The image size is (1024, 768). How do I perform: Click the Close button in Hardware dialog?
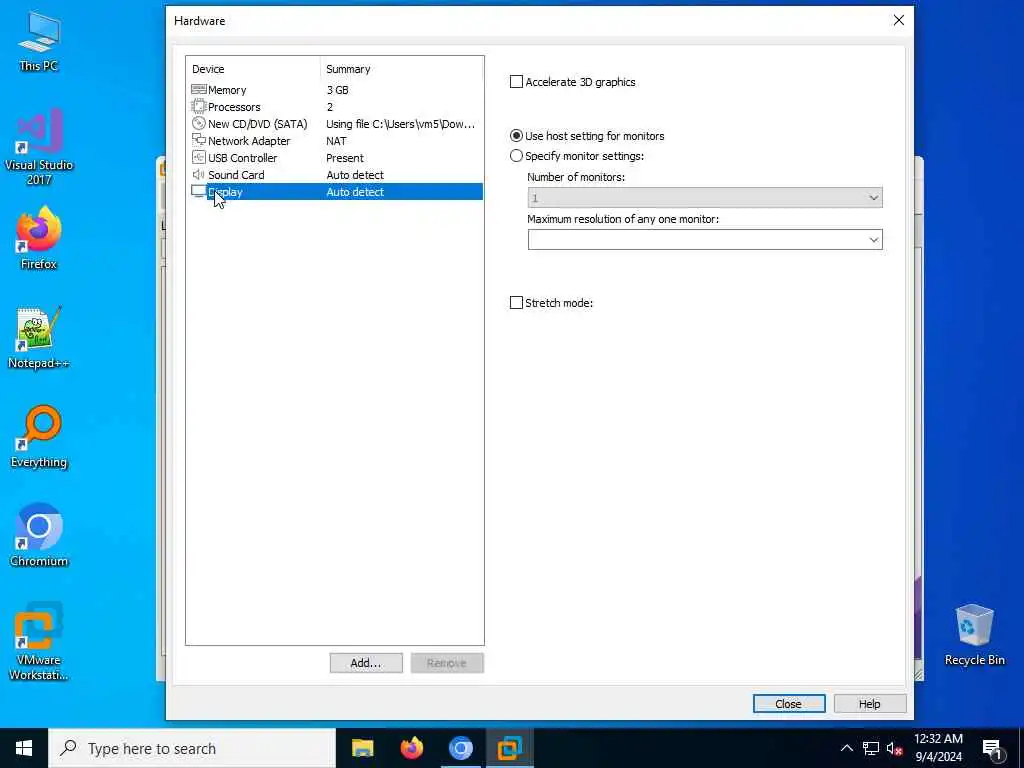tap(788, 703)
